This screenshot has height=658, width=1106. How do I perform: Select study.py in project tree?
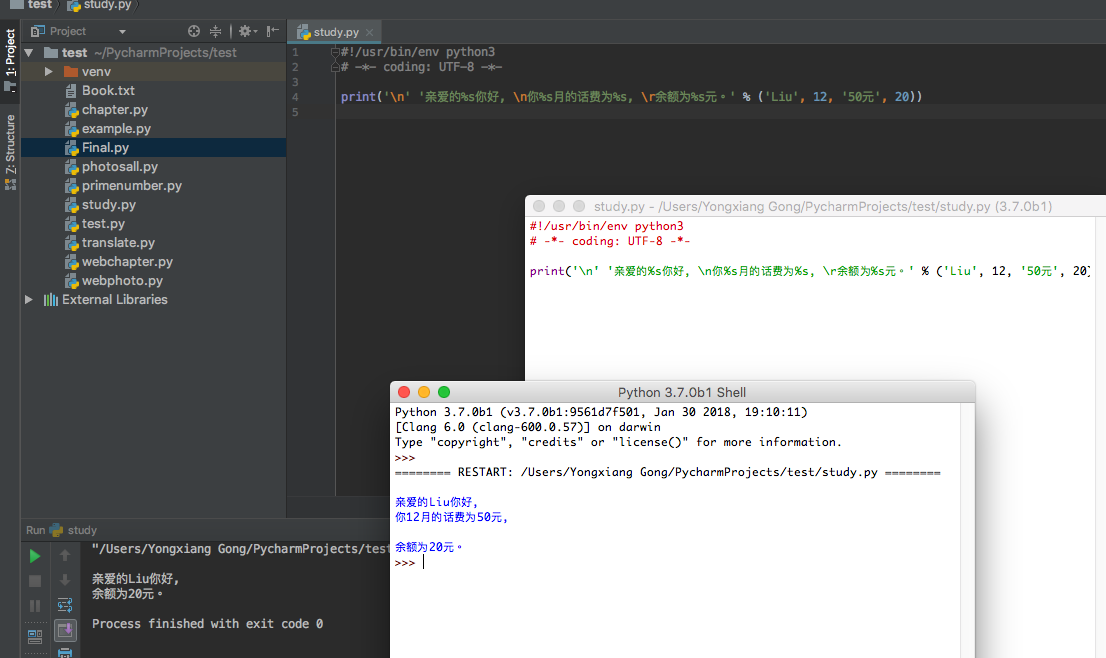[x=109, y=205]
